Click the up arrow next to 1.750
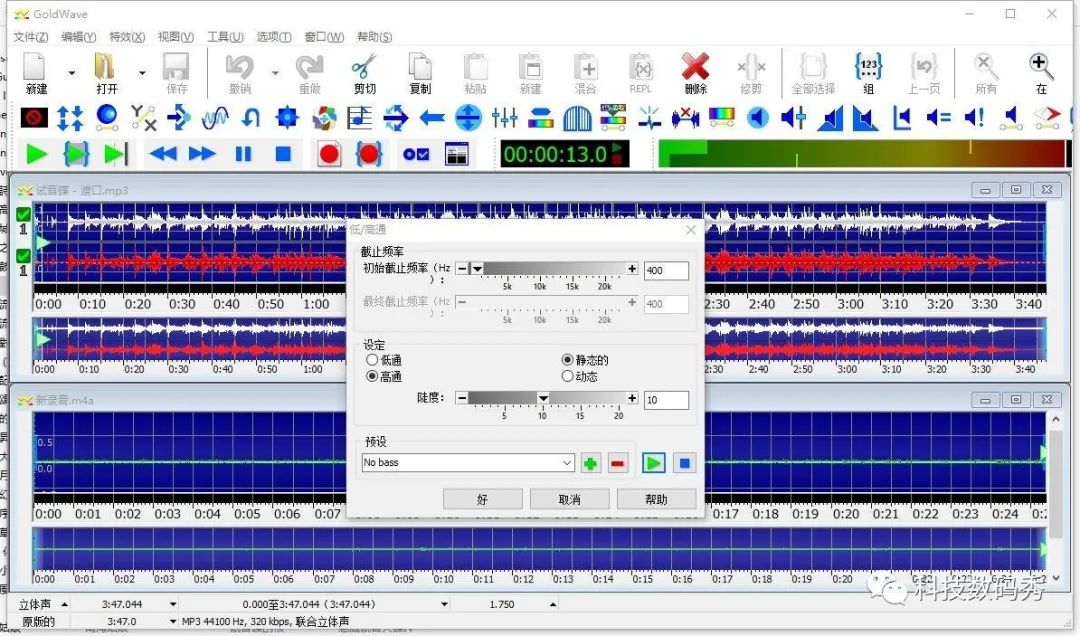This screenshot has height=636, width=1080. [x=552, y=604]
